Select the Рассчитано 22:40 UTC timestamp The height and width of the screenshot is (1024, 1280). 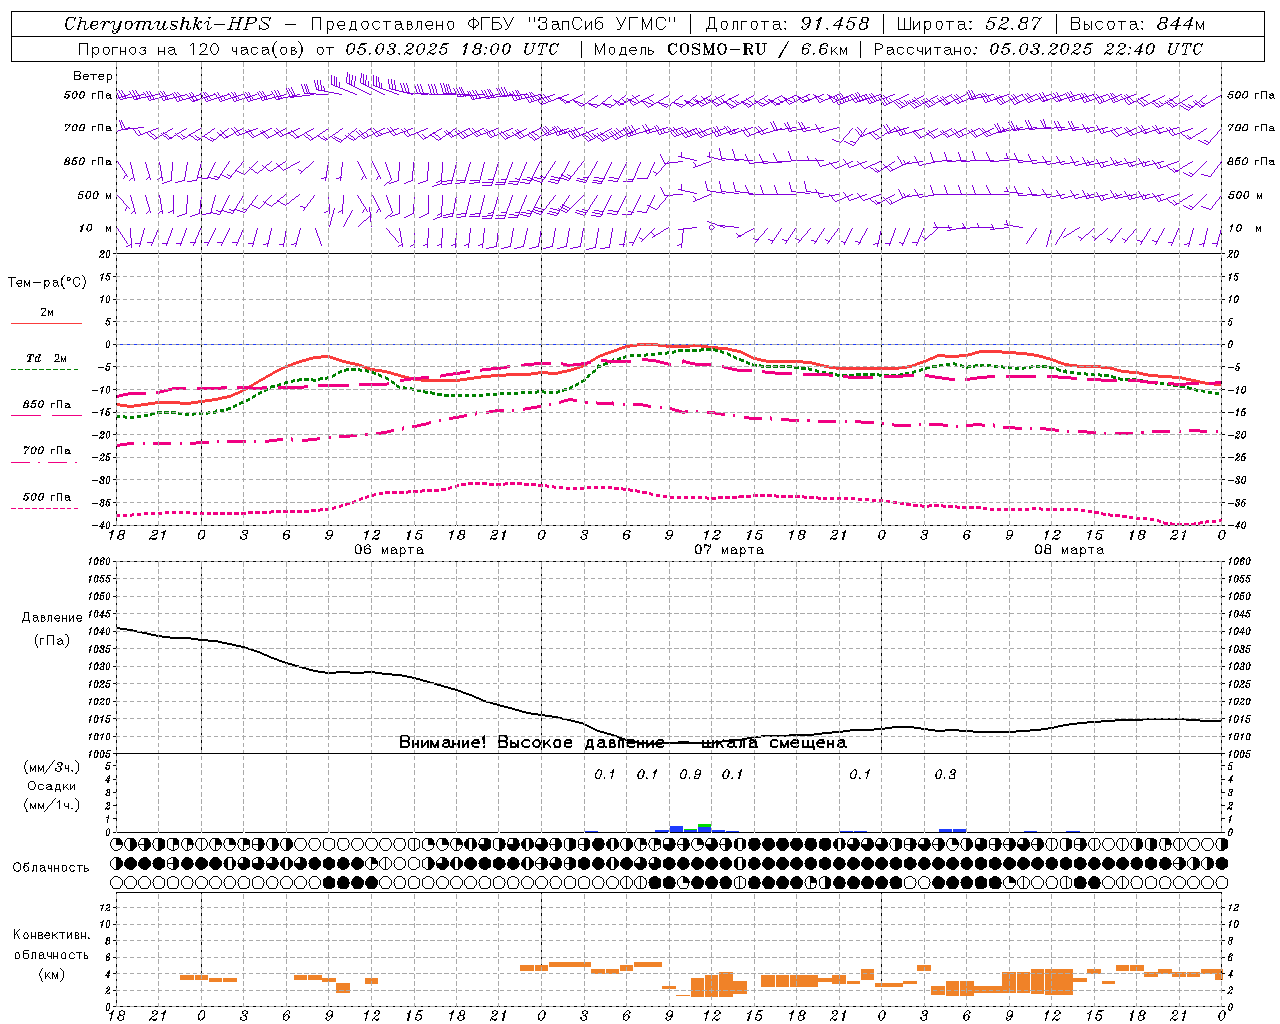(1038, 49)
